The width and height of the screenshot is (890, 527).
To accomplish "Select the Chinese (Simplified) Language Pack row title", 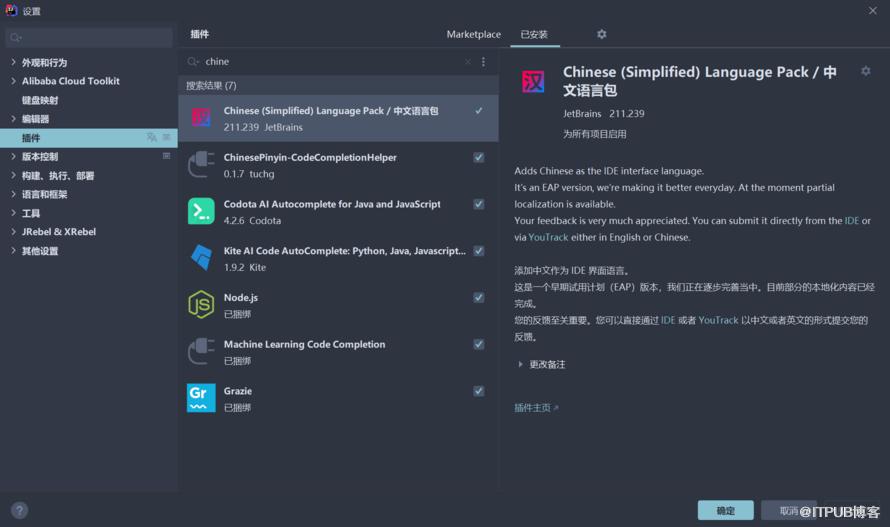I will (331, 111).
